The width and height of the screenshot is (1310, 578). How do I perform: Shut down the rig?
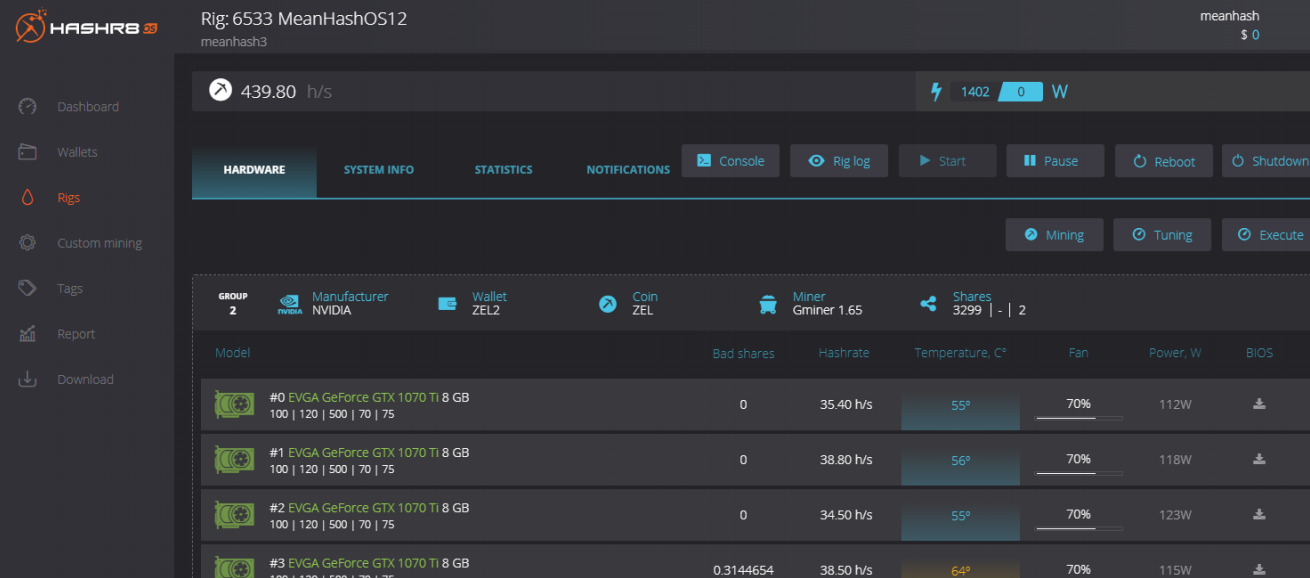pos(1267,161)
